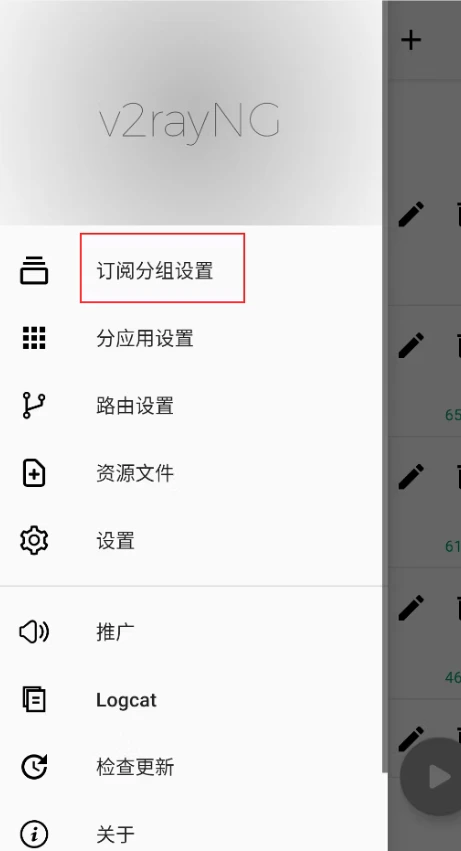461x851 pixels.
Task: Select 检查更新 check for updates
Action: 135,767
